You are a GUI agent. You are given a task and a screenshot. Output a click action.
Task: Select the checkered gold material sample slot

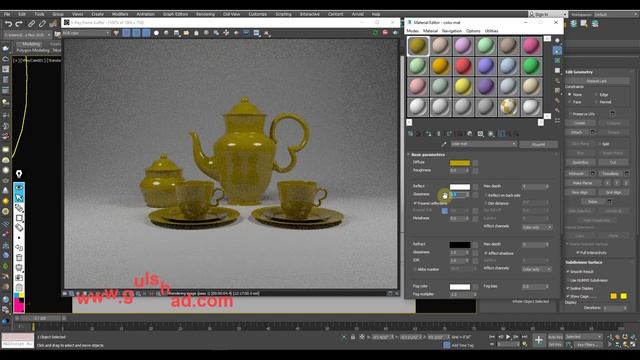(x=508, y=107)
